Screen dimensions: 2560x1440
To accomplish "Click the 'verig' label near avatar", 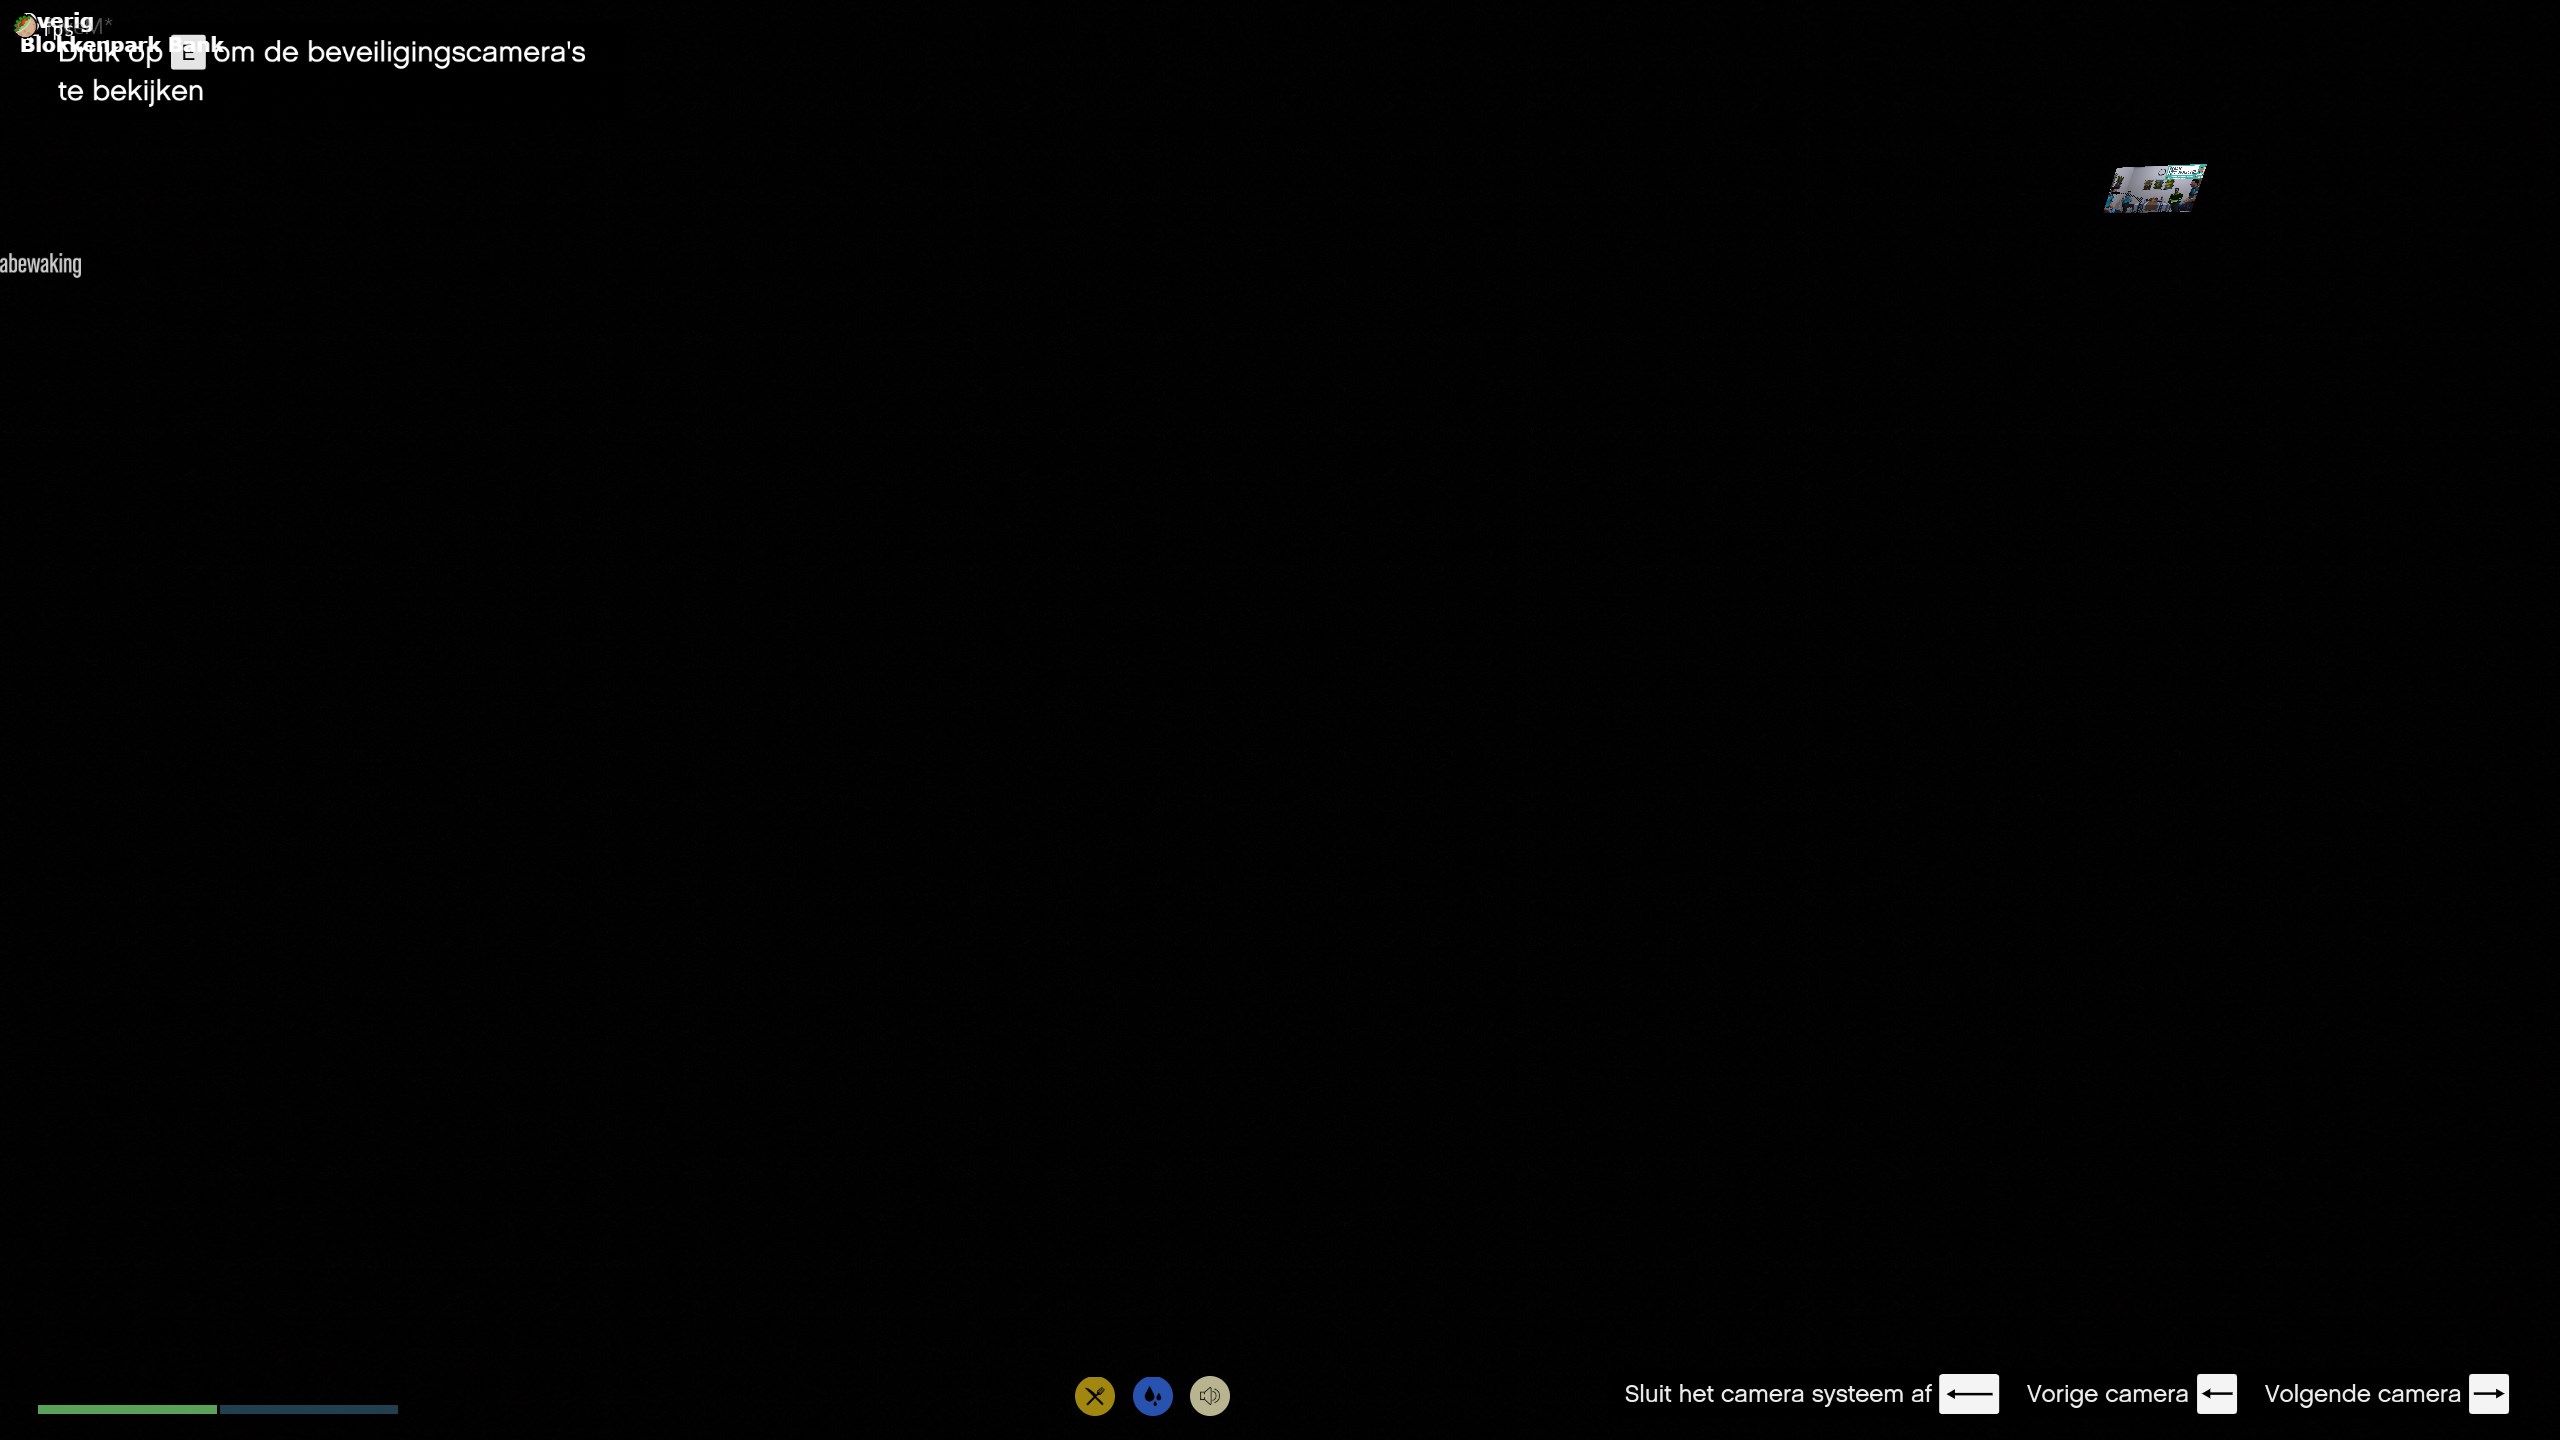I will coord(66,20).
